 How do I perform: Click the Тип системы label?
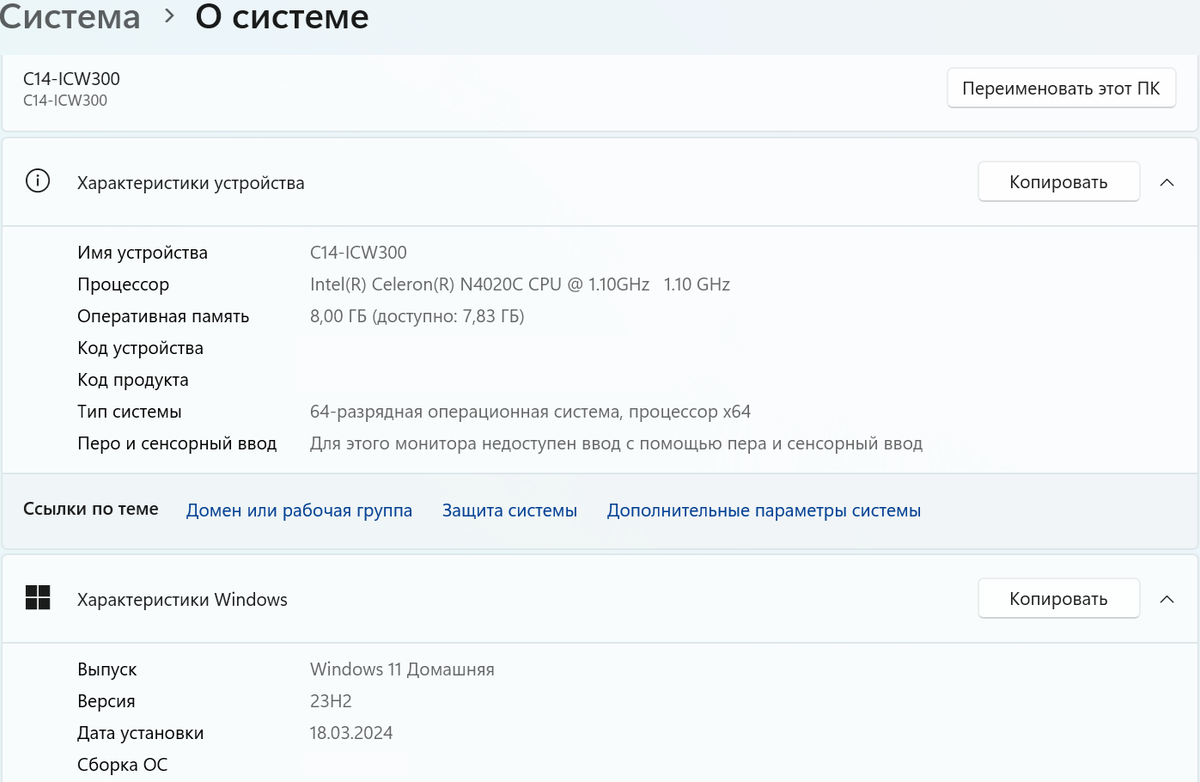[130, 411]
